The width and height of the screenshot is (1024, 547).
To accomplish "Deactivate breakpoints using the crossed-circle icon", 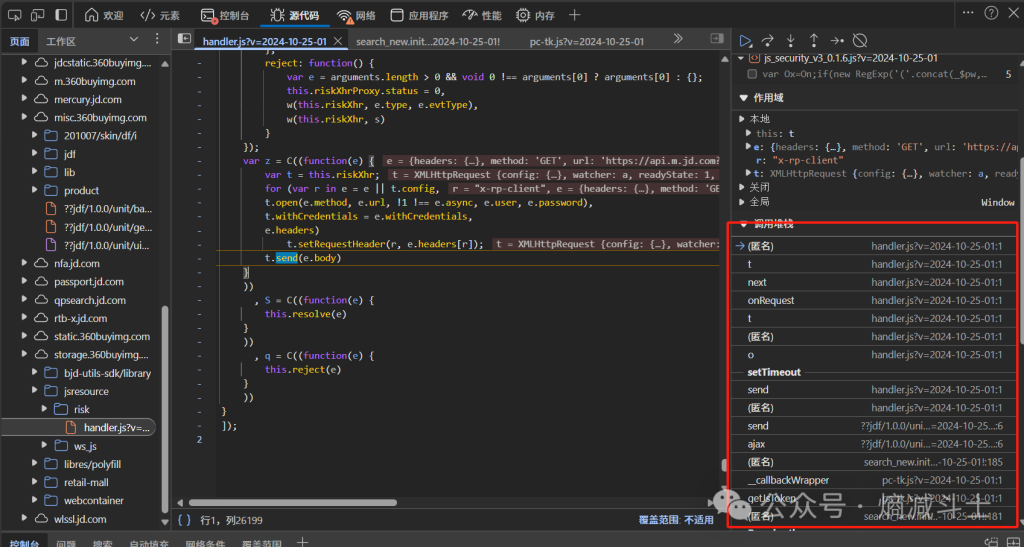I will click(860, 41).
